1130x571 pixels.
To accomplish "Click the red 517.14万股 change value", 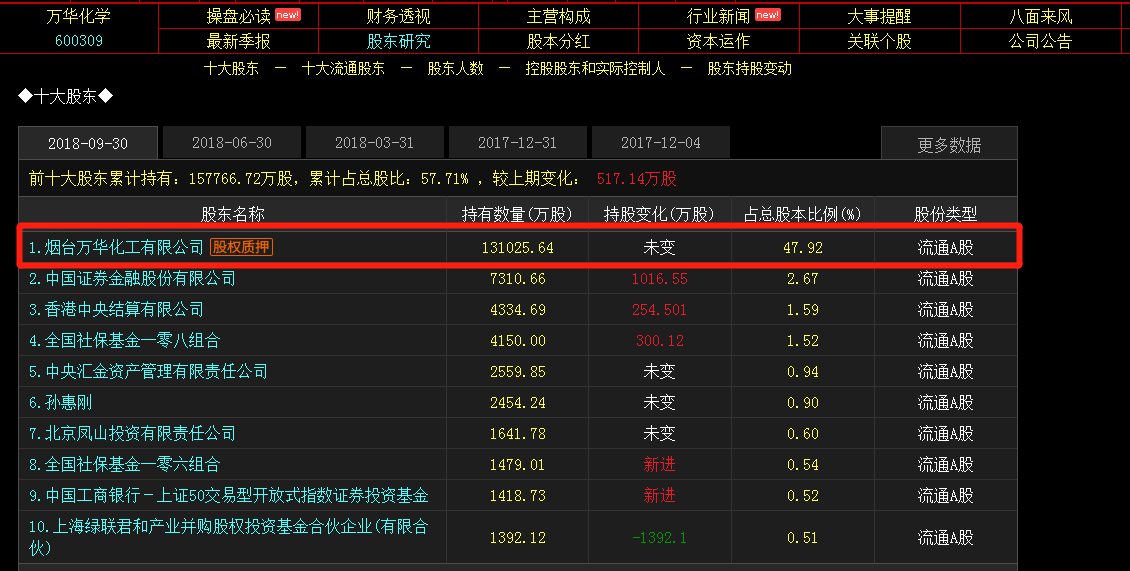I will coord(636,179).
